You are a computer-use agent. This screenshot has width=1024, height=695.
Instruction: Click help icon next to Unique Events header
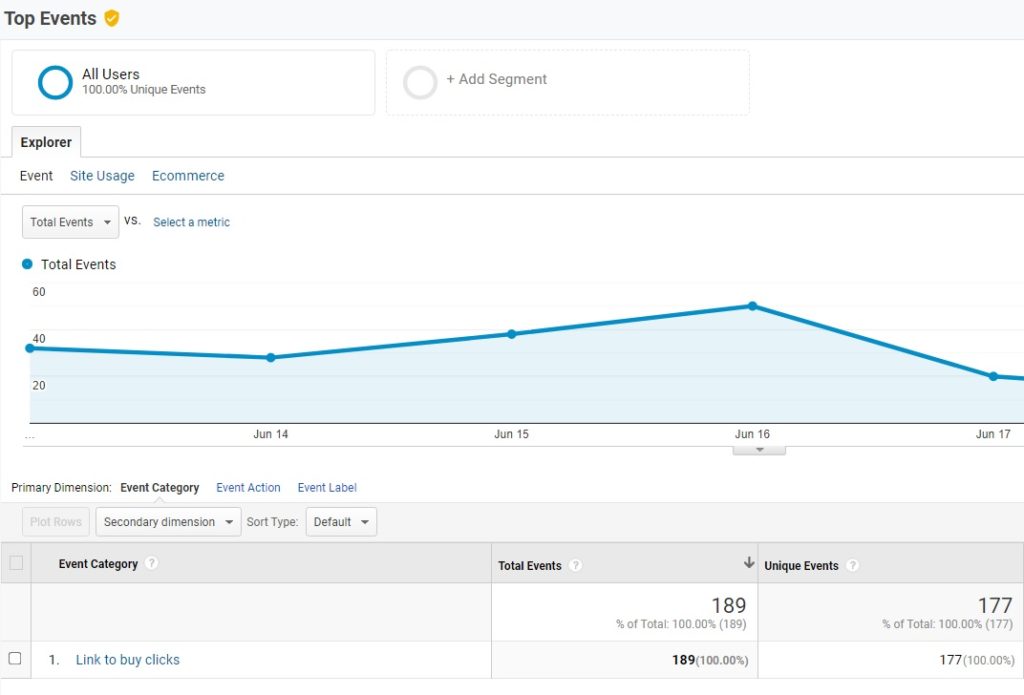click(852, 565)
